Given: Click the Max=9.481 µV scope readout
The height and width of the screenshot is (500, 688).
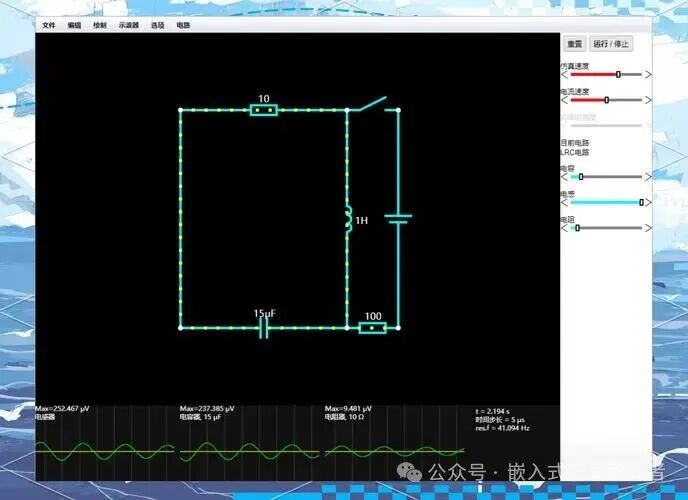Looking at the screenshot, I should click(348, 409).
